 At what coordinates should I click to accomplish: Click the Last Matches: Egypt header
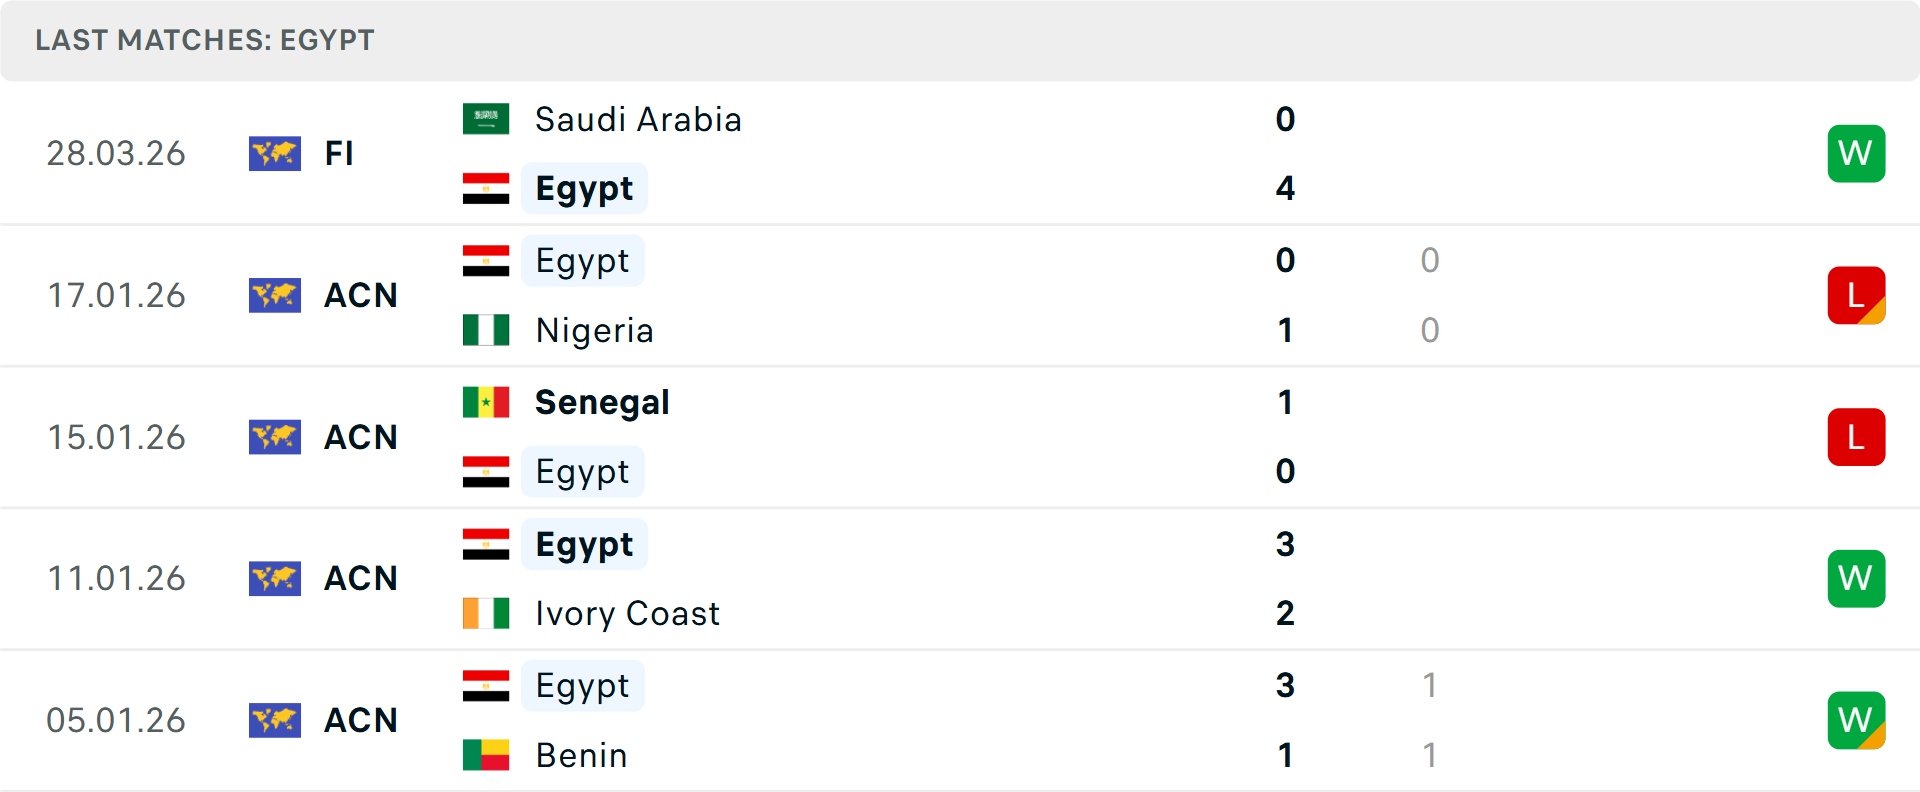[x=205, y=40]
